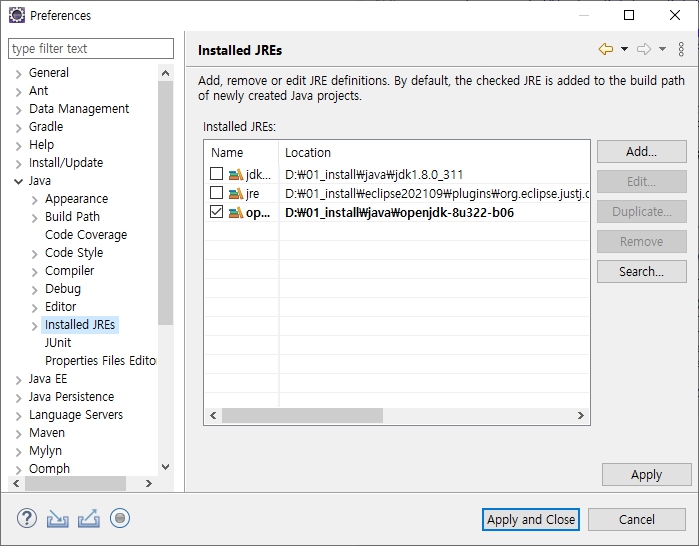Expand the Compiler sub-node

click(x=35, y=271)
